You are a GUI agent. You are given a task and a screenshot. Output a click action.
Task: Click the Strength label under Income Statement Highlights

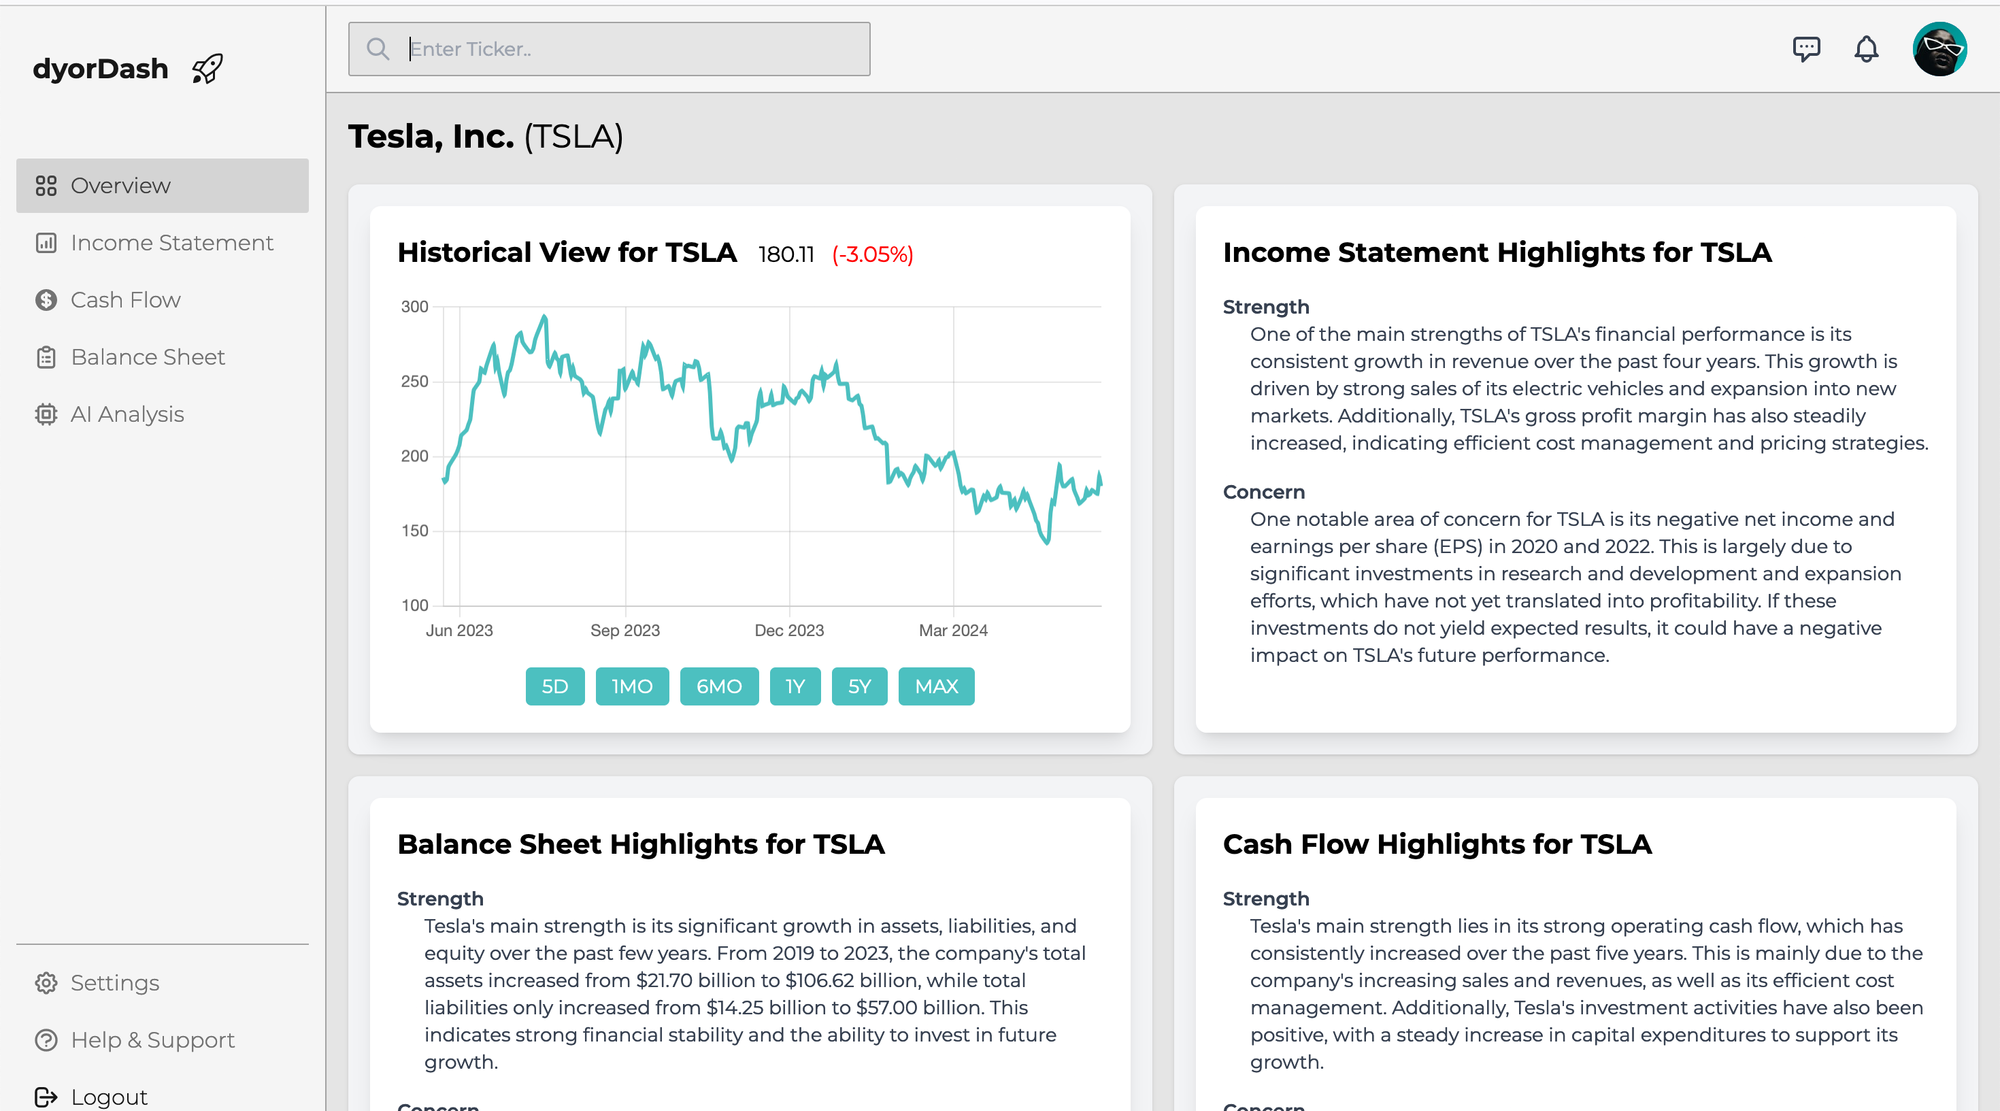pyautogui.click(x=1266, y=307)
